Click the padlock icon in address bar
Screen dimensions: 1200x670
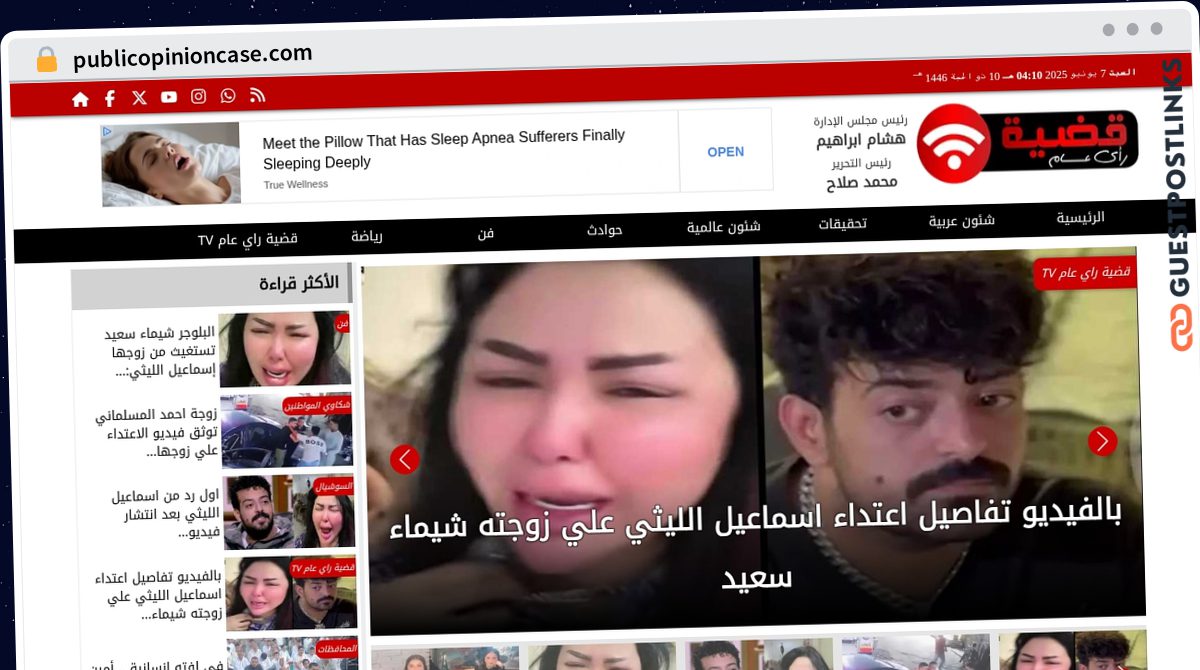[x=46, y=60]
